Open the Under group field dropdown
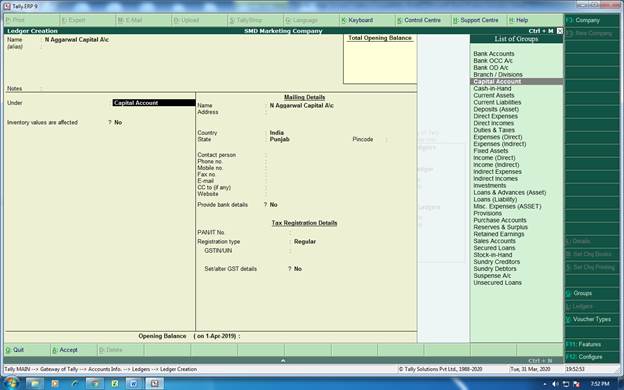Screen dimensions: 624x390 pos(154,103)
